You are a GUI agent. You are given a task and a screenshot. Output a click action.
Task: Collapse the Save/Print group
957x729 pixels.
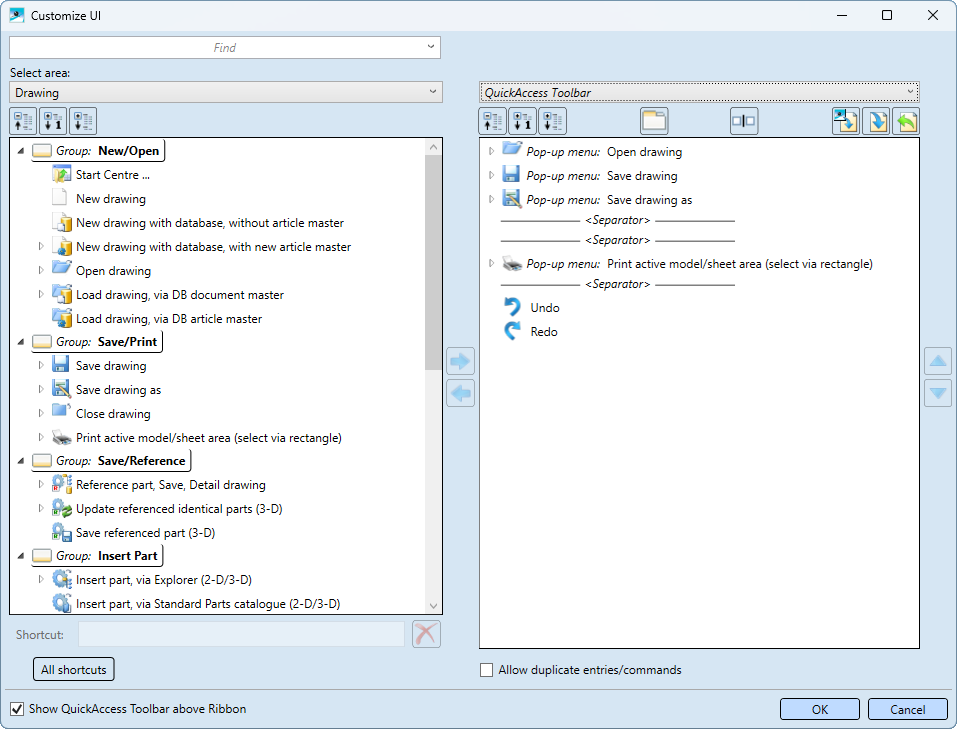22,342
